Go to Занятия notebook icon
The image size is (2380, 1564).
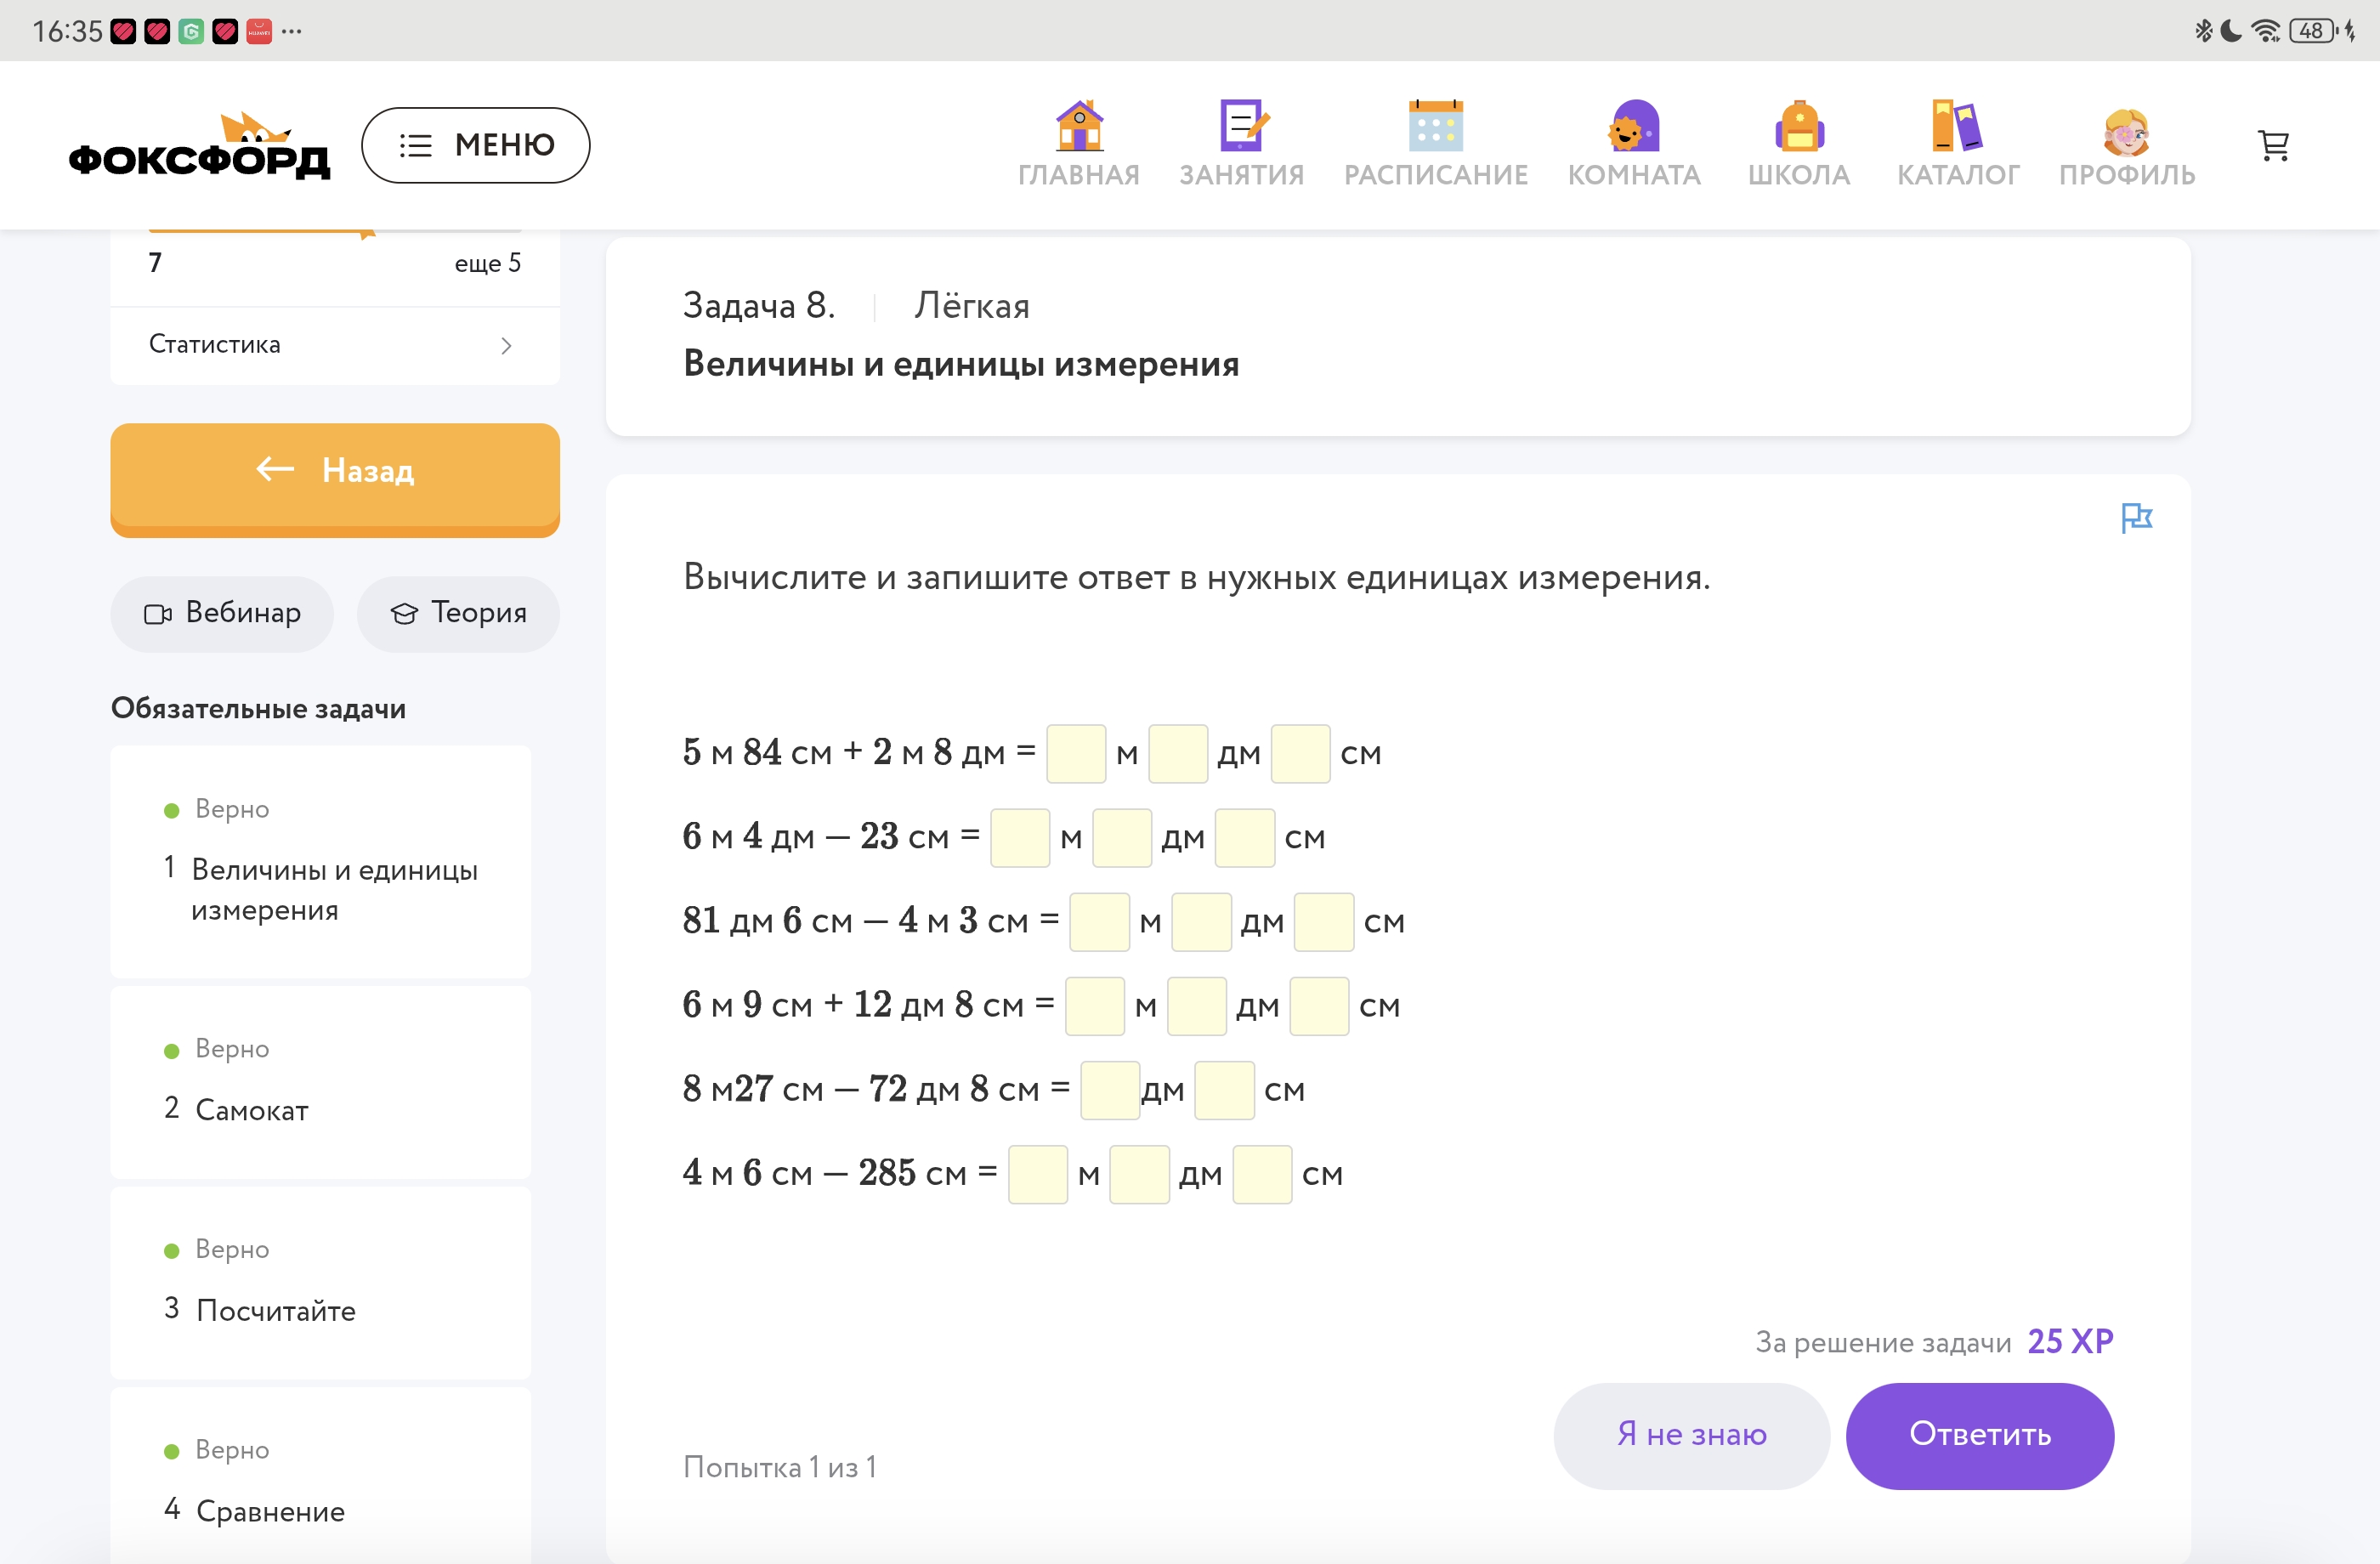[x=1241, y=127]
